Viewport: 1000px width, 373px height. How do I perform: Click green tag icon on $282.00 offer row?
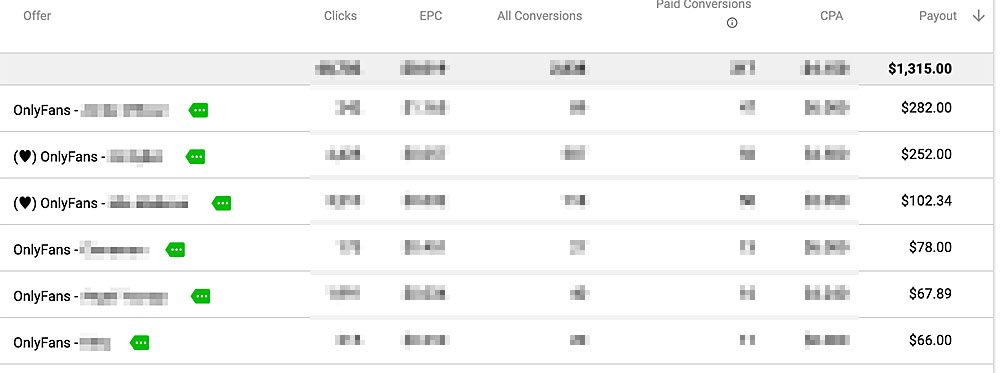tap(198, 110)
